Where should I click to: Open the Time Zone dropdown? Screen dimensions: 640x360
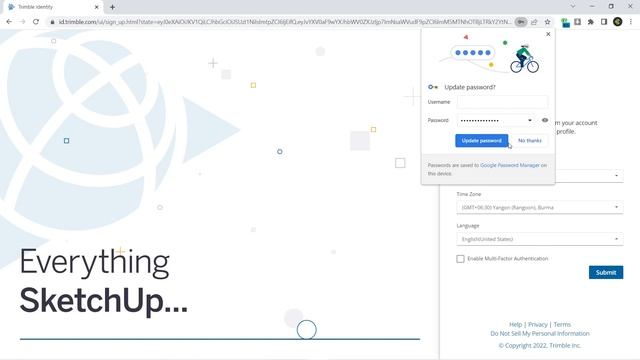pos(540,207)
